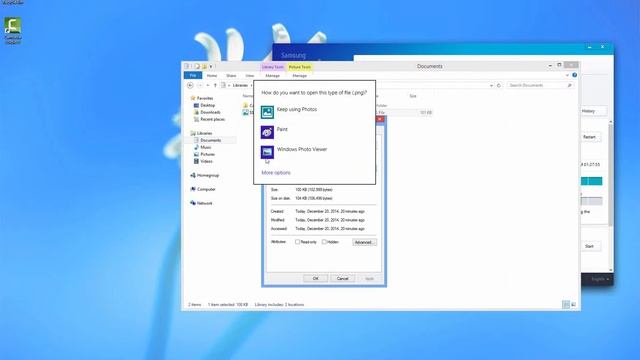
Task: Cancel the properties dialog
Action: coord(342,278)
